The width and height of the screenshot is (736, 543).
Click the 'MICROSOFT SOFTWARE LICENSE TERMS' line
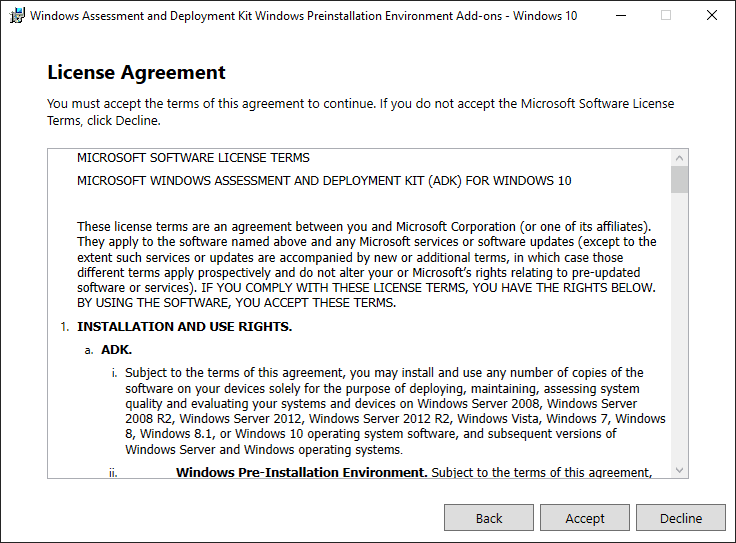coord(193,158)
